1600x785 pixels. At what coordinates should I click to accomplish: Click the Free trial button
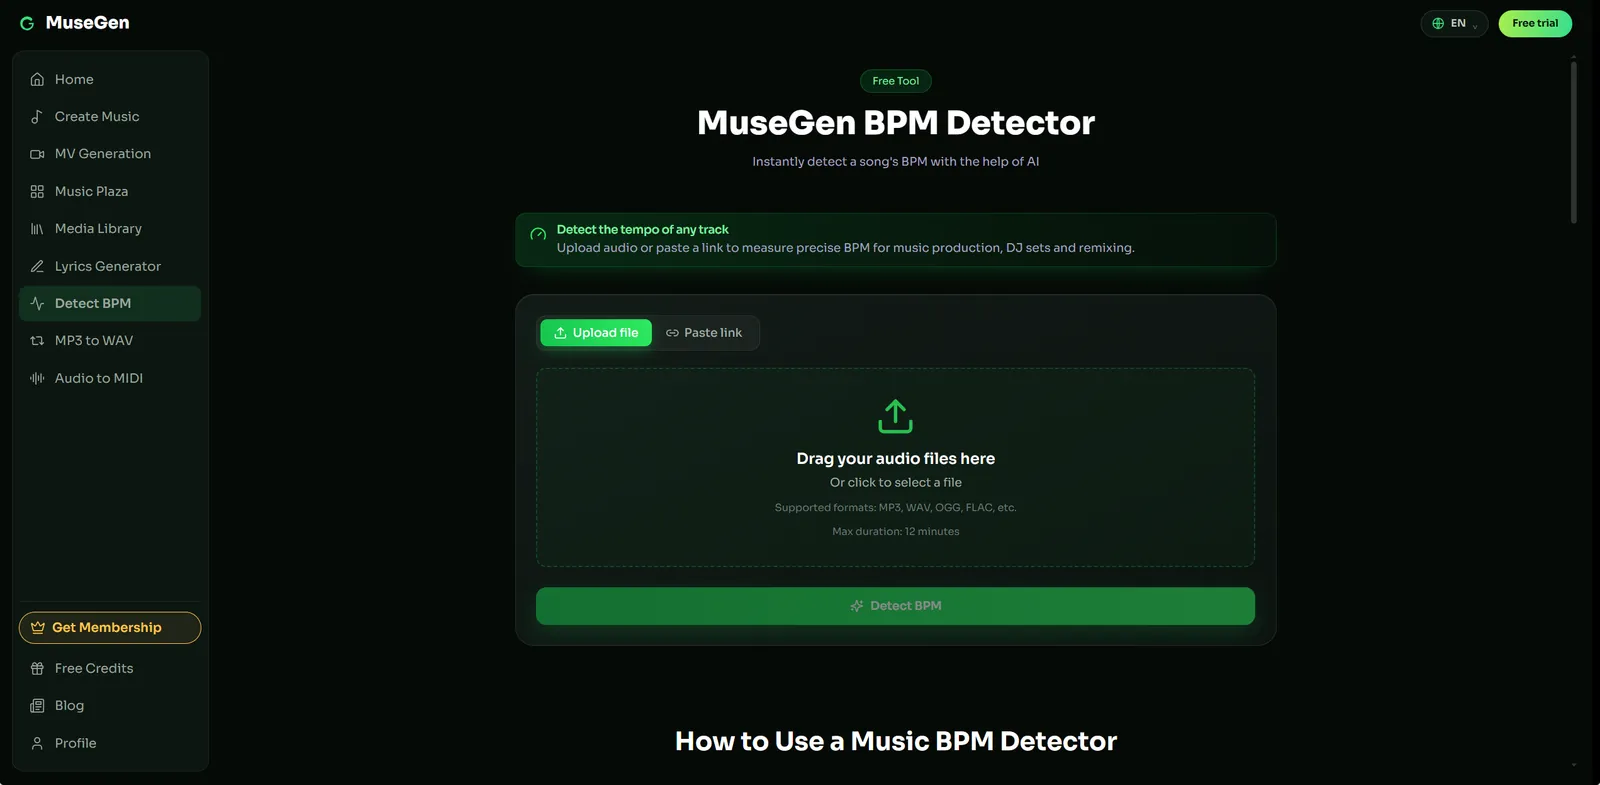click(1535, 23)
